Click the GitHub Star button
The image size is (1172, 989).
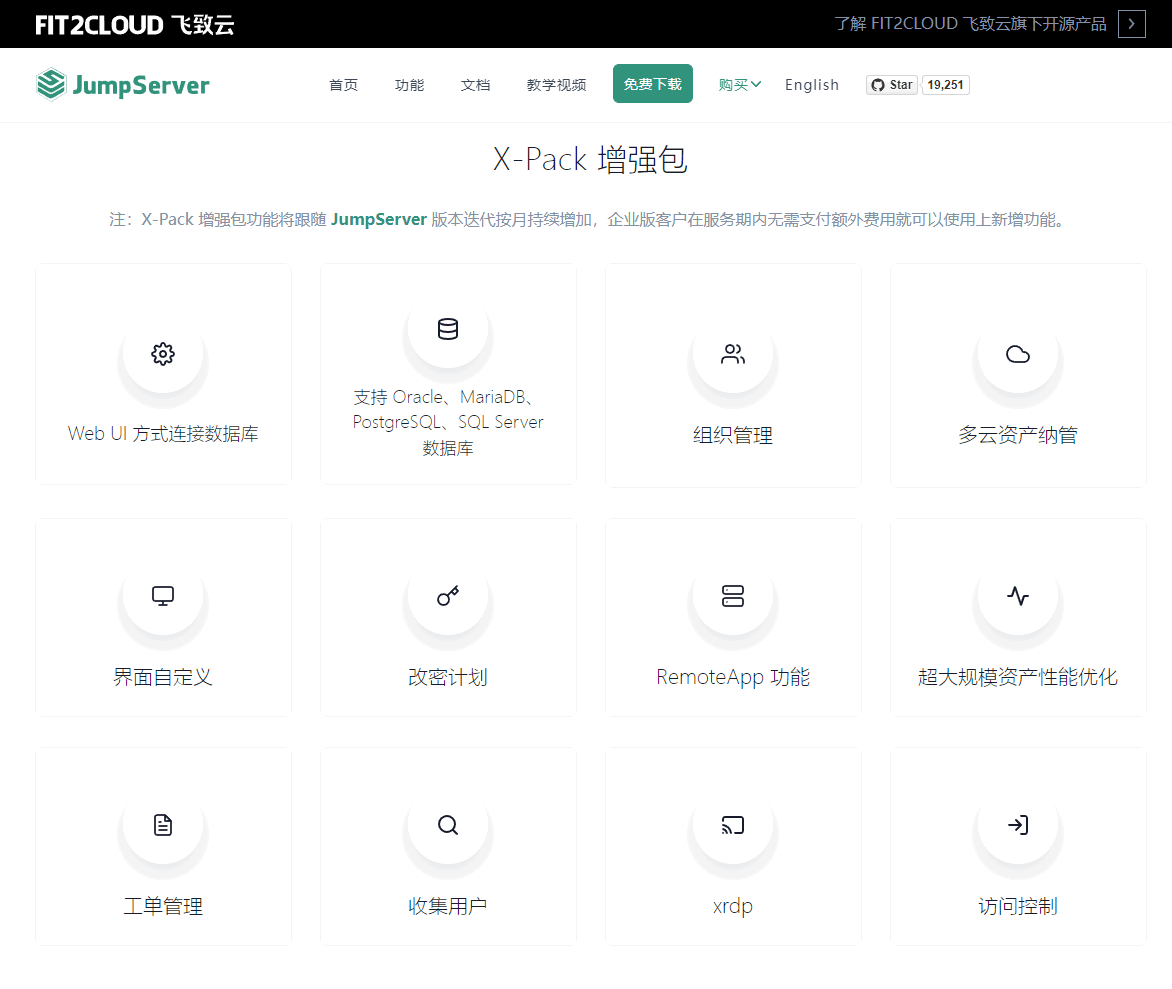[892, 84]
